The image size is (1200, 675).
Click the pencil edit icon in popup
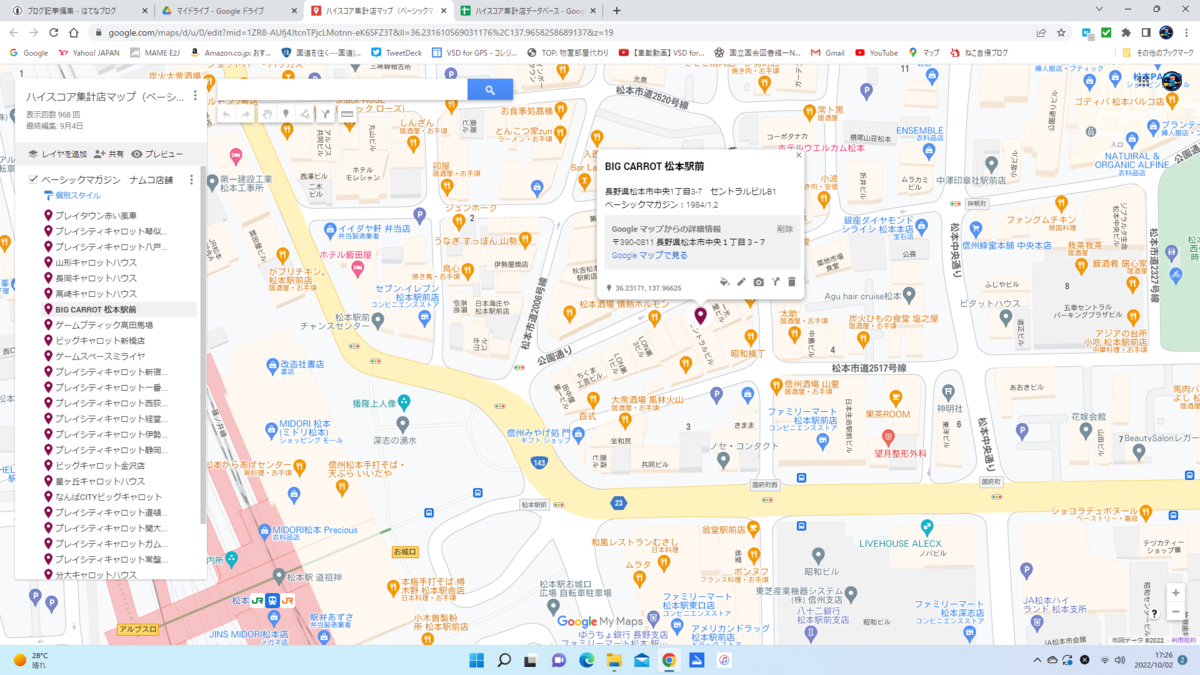click(x=742, y=282)
